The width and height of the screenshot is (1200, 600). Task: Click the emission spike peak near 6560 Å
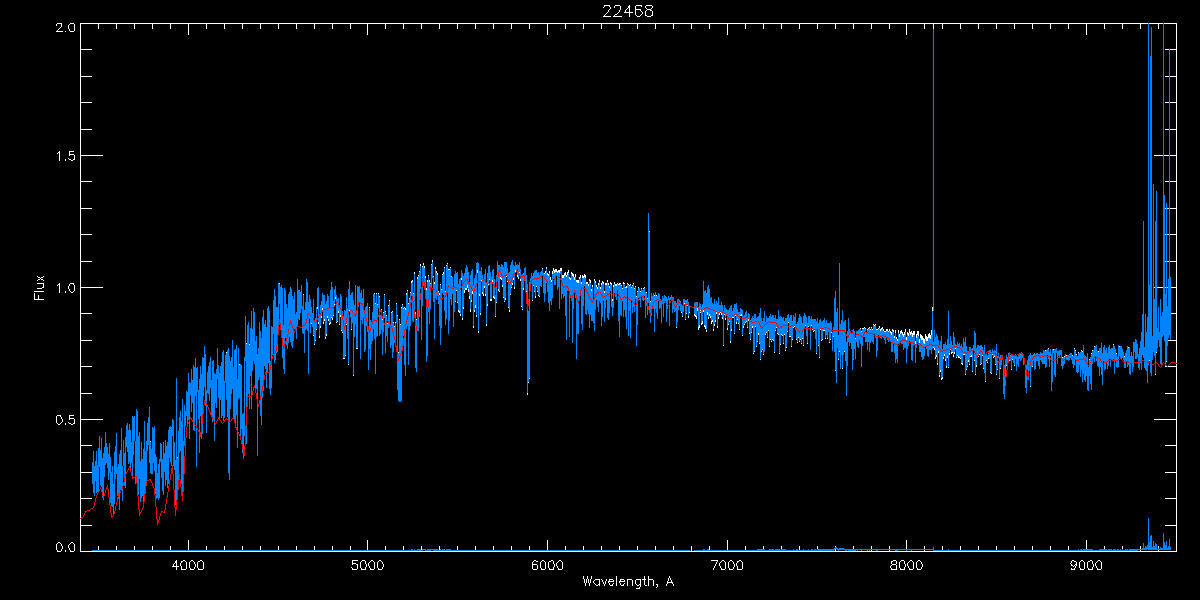coord(648,215)
